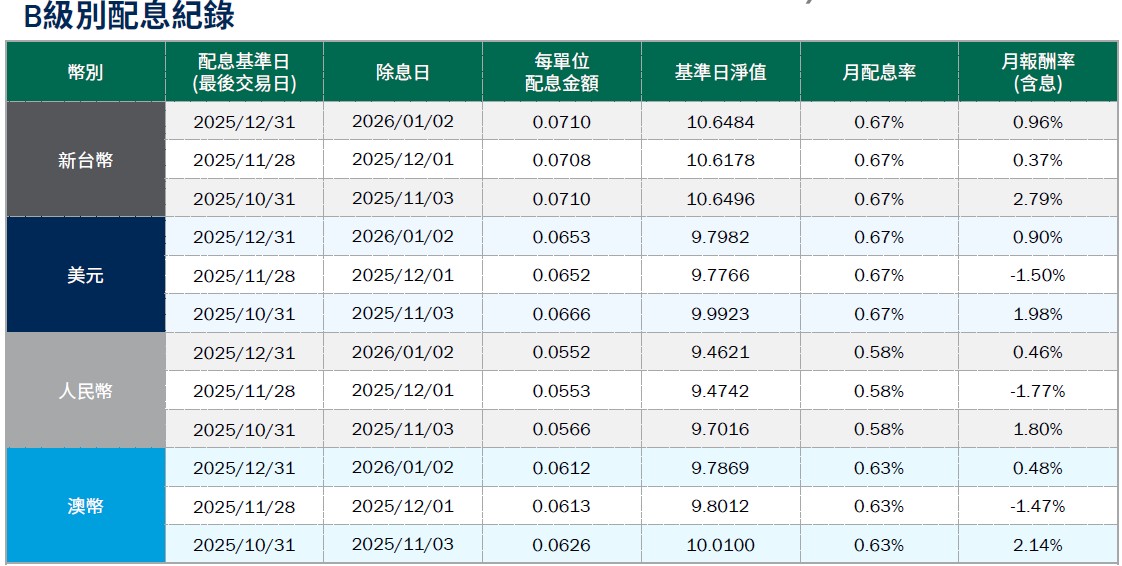Click the net value 10.6484 cell
This screenshot has height=566, width=1122.
720,122
